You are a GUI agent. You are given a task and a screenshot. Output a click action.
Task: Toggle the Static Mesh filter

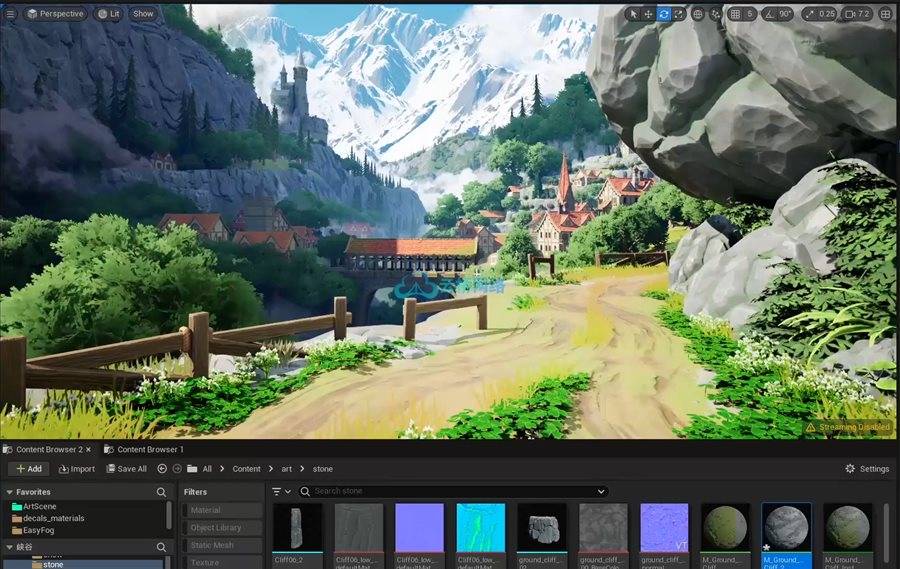tap(222, 545)
